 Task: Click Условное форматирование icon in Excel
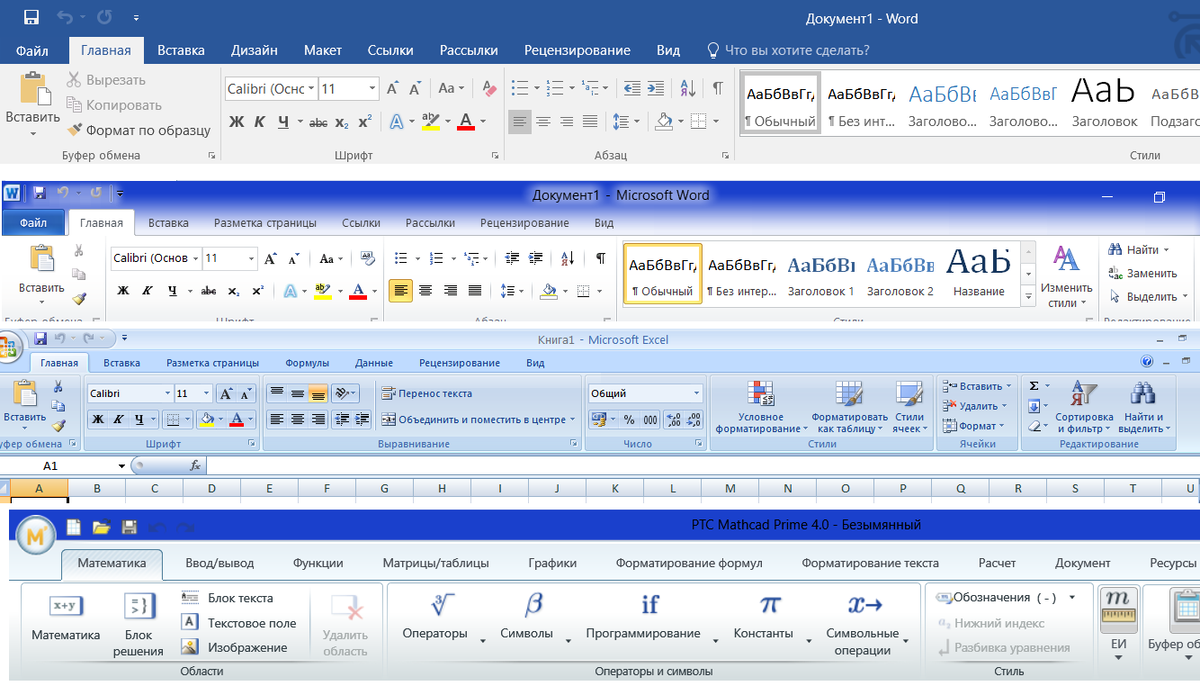click(761, 393)
